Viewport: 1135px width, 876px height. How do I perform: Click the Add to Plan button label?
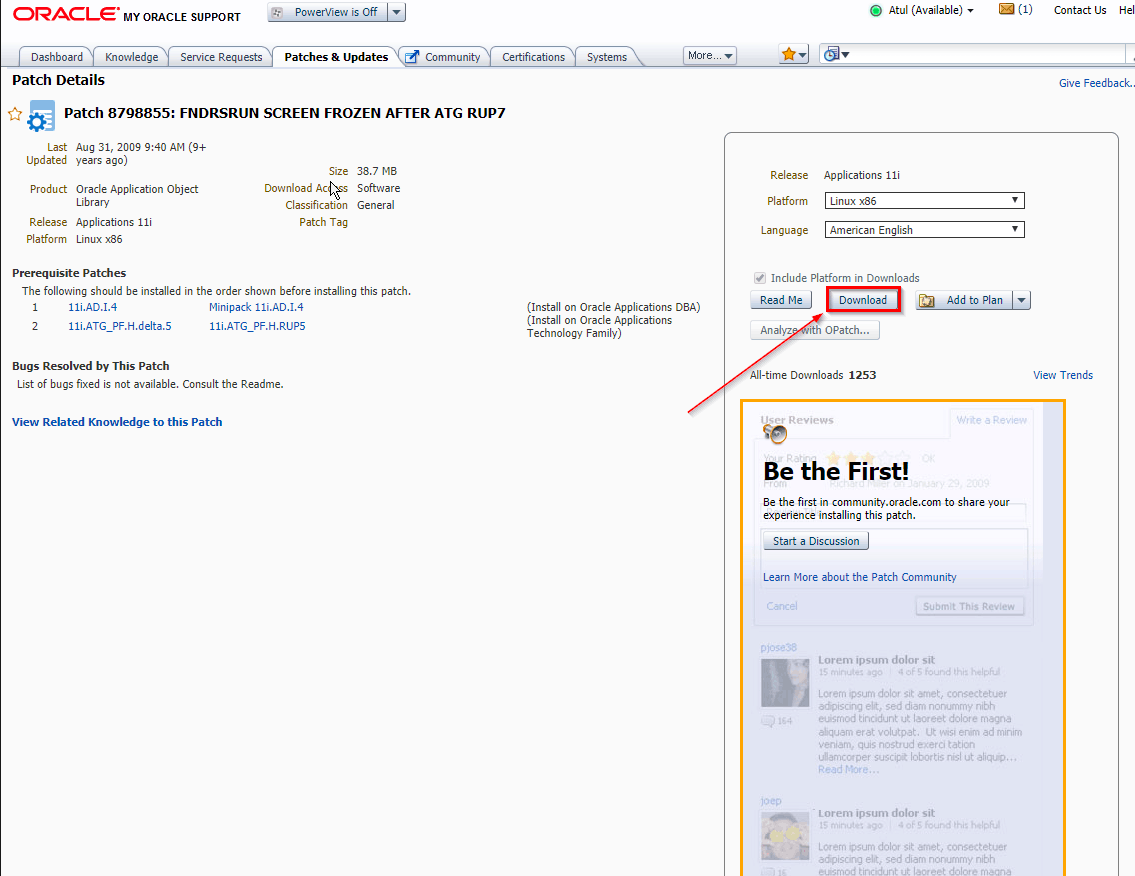(974, 300)
